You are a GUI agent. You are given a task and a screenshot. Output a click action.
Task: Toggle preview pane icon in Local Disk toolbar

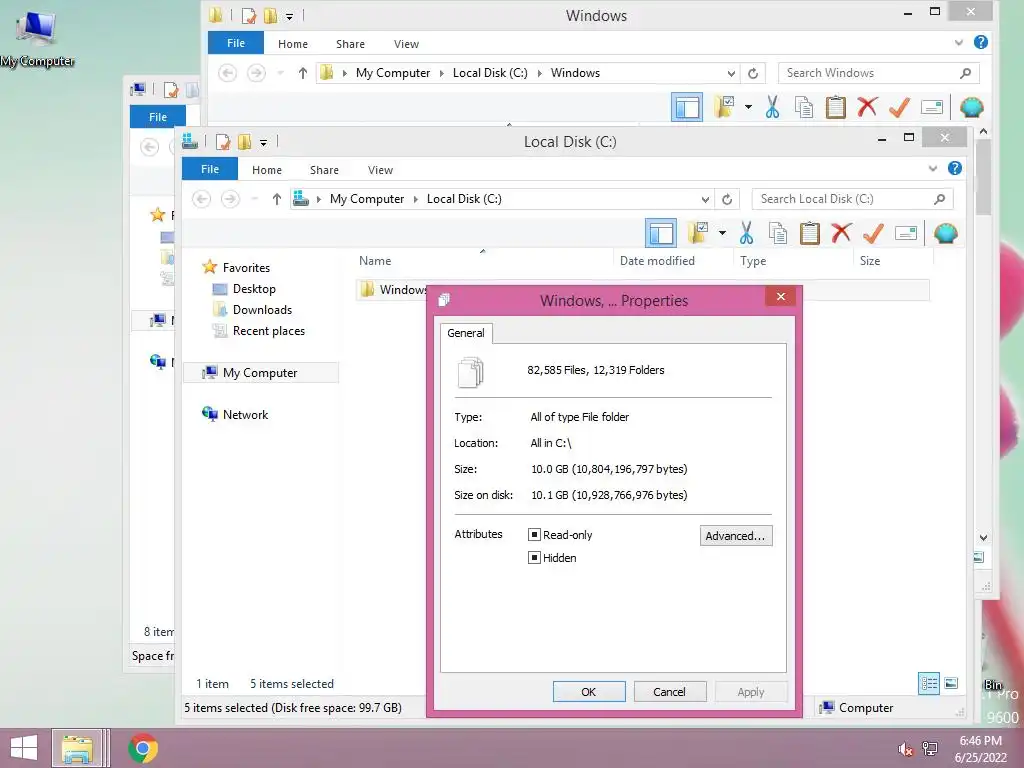pyautogui.click(x=661, y=233)
